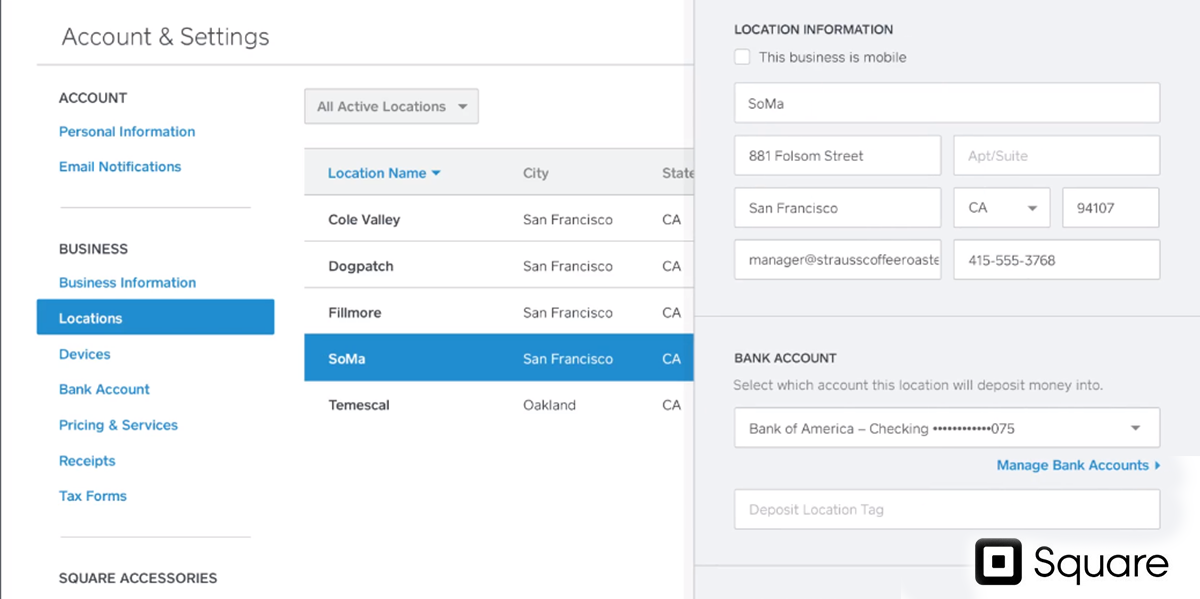The image size is (1200, 599).
Task: Click the Square logo icon
Action: [998, 563]
